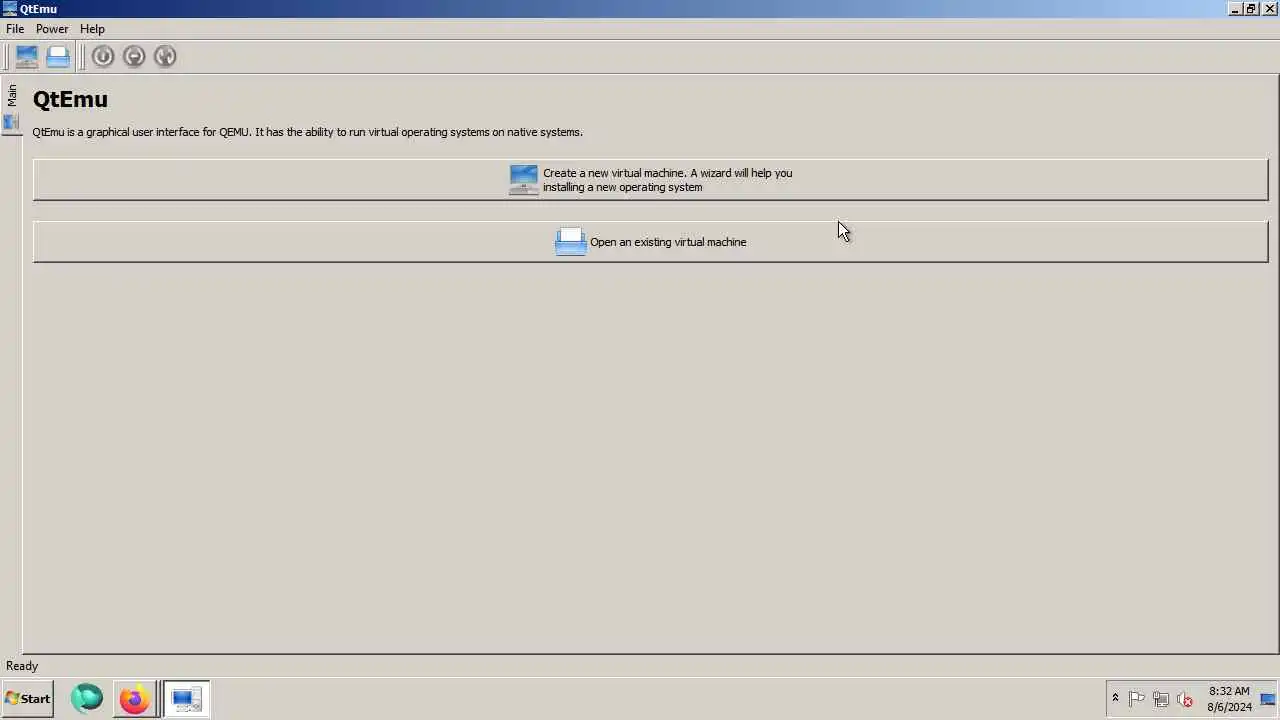The width and height of the screenshot is (1280, 720).
Task: Click the restart machine toolbar icon
Action: point(165,56)
